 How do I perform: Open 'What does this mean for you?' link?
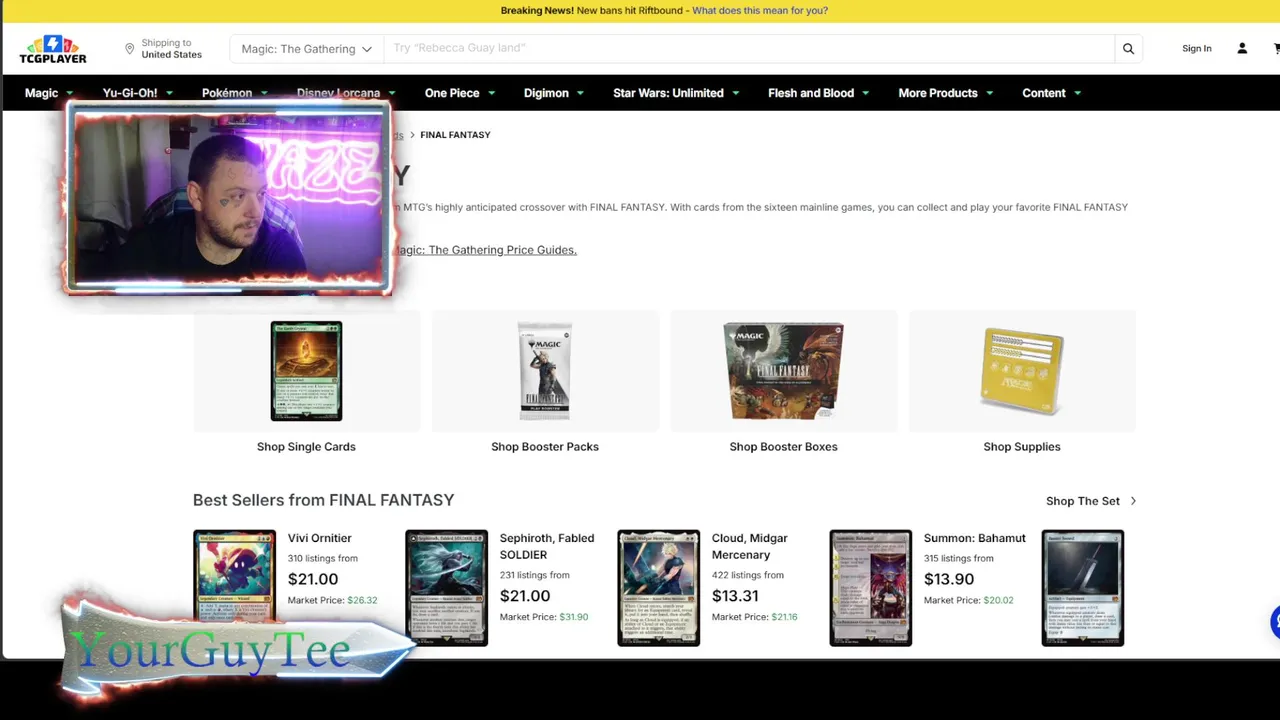[x=760, y=10]
